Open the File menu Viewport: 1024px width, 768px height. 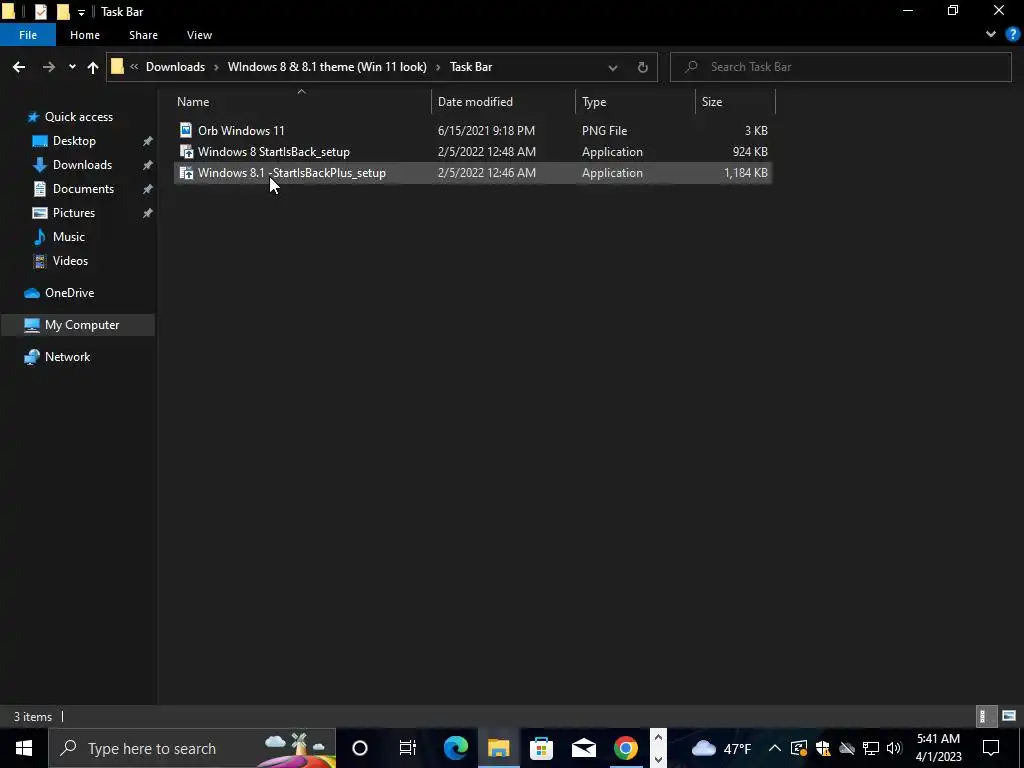tap(28, 35)
